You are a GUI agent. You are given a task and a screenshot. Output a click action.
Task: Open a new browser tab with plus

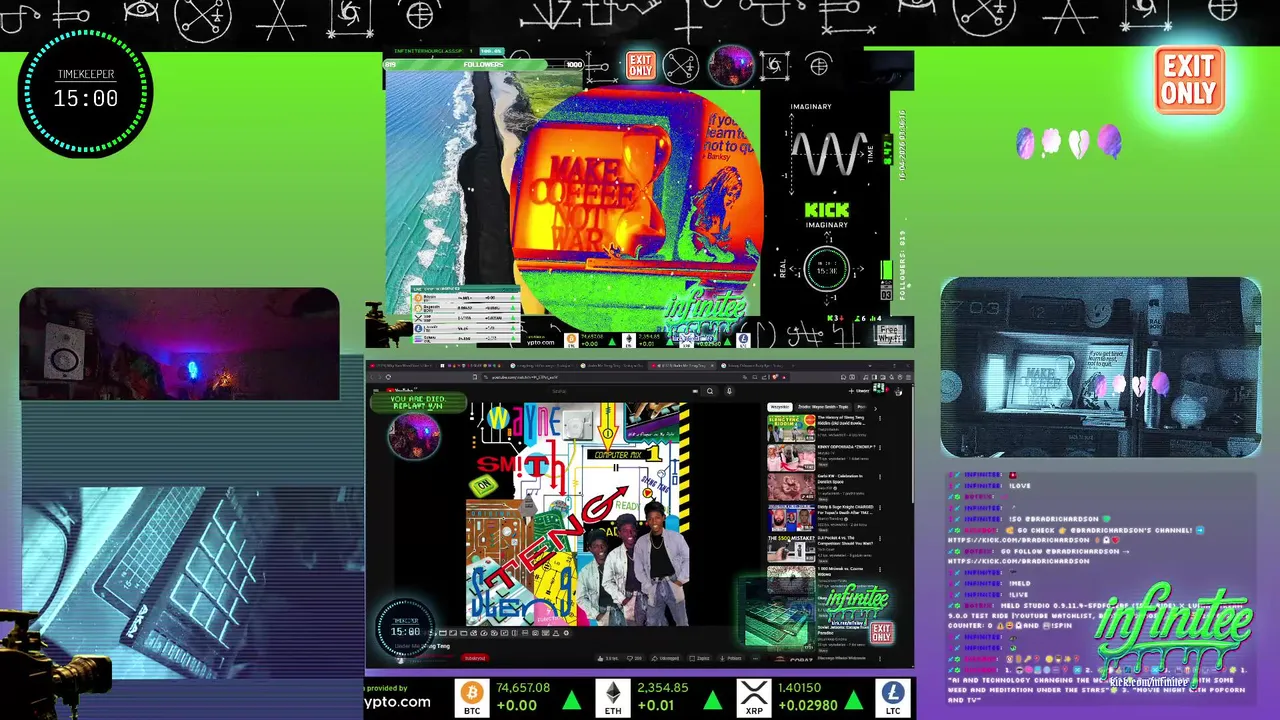point(792,366)
